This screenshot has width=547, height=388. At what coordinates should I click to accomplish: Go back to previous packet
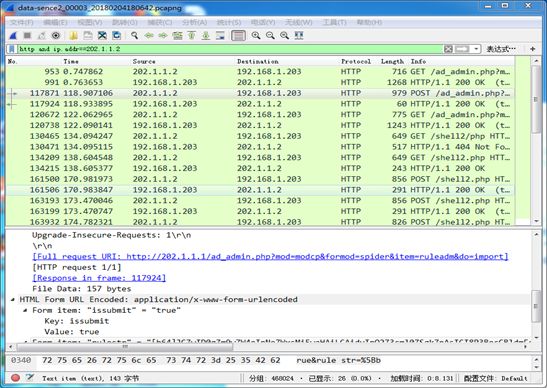149,36
